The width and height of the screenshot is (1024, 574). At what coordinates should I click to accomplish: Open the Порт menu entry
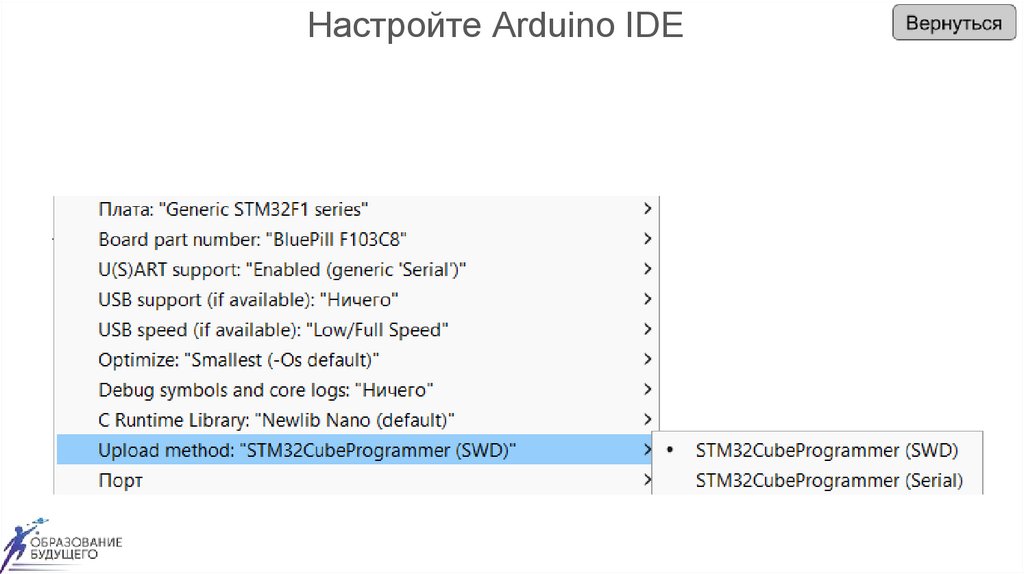coord(356,480)
